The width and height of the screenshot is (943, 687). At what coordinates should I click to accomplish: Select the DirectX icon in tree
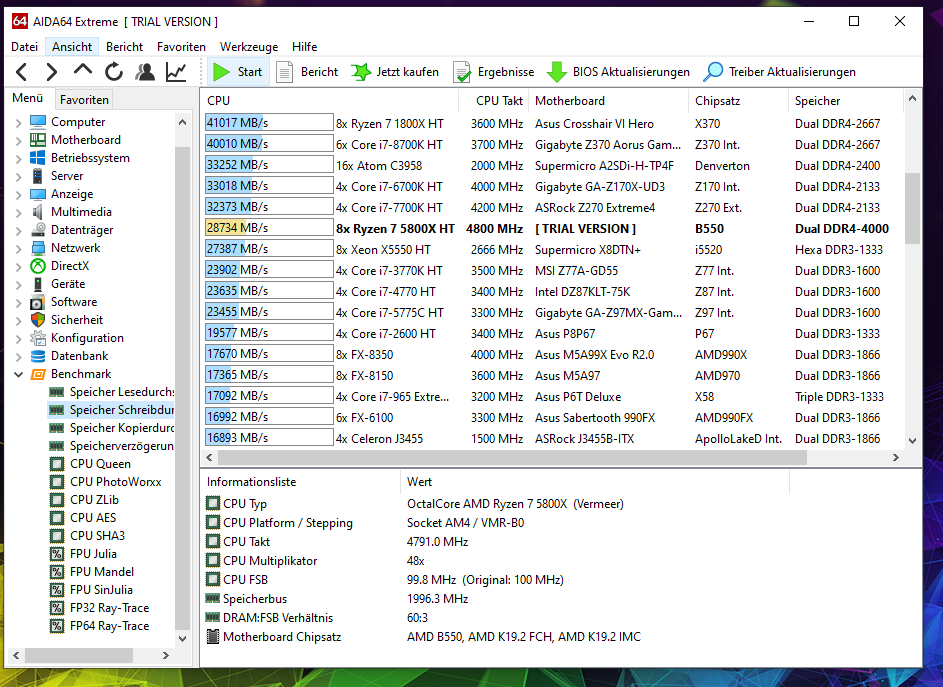(38, 266)
